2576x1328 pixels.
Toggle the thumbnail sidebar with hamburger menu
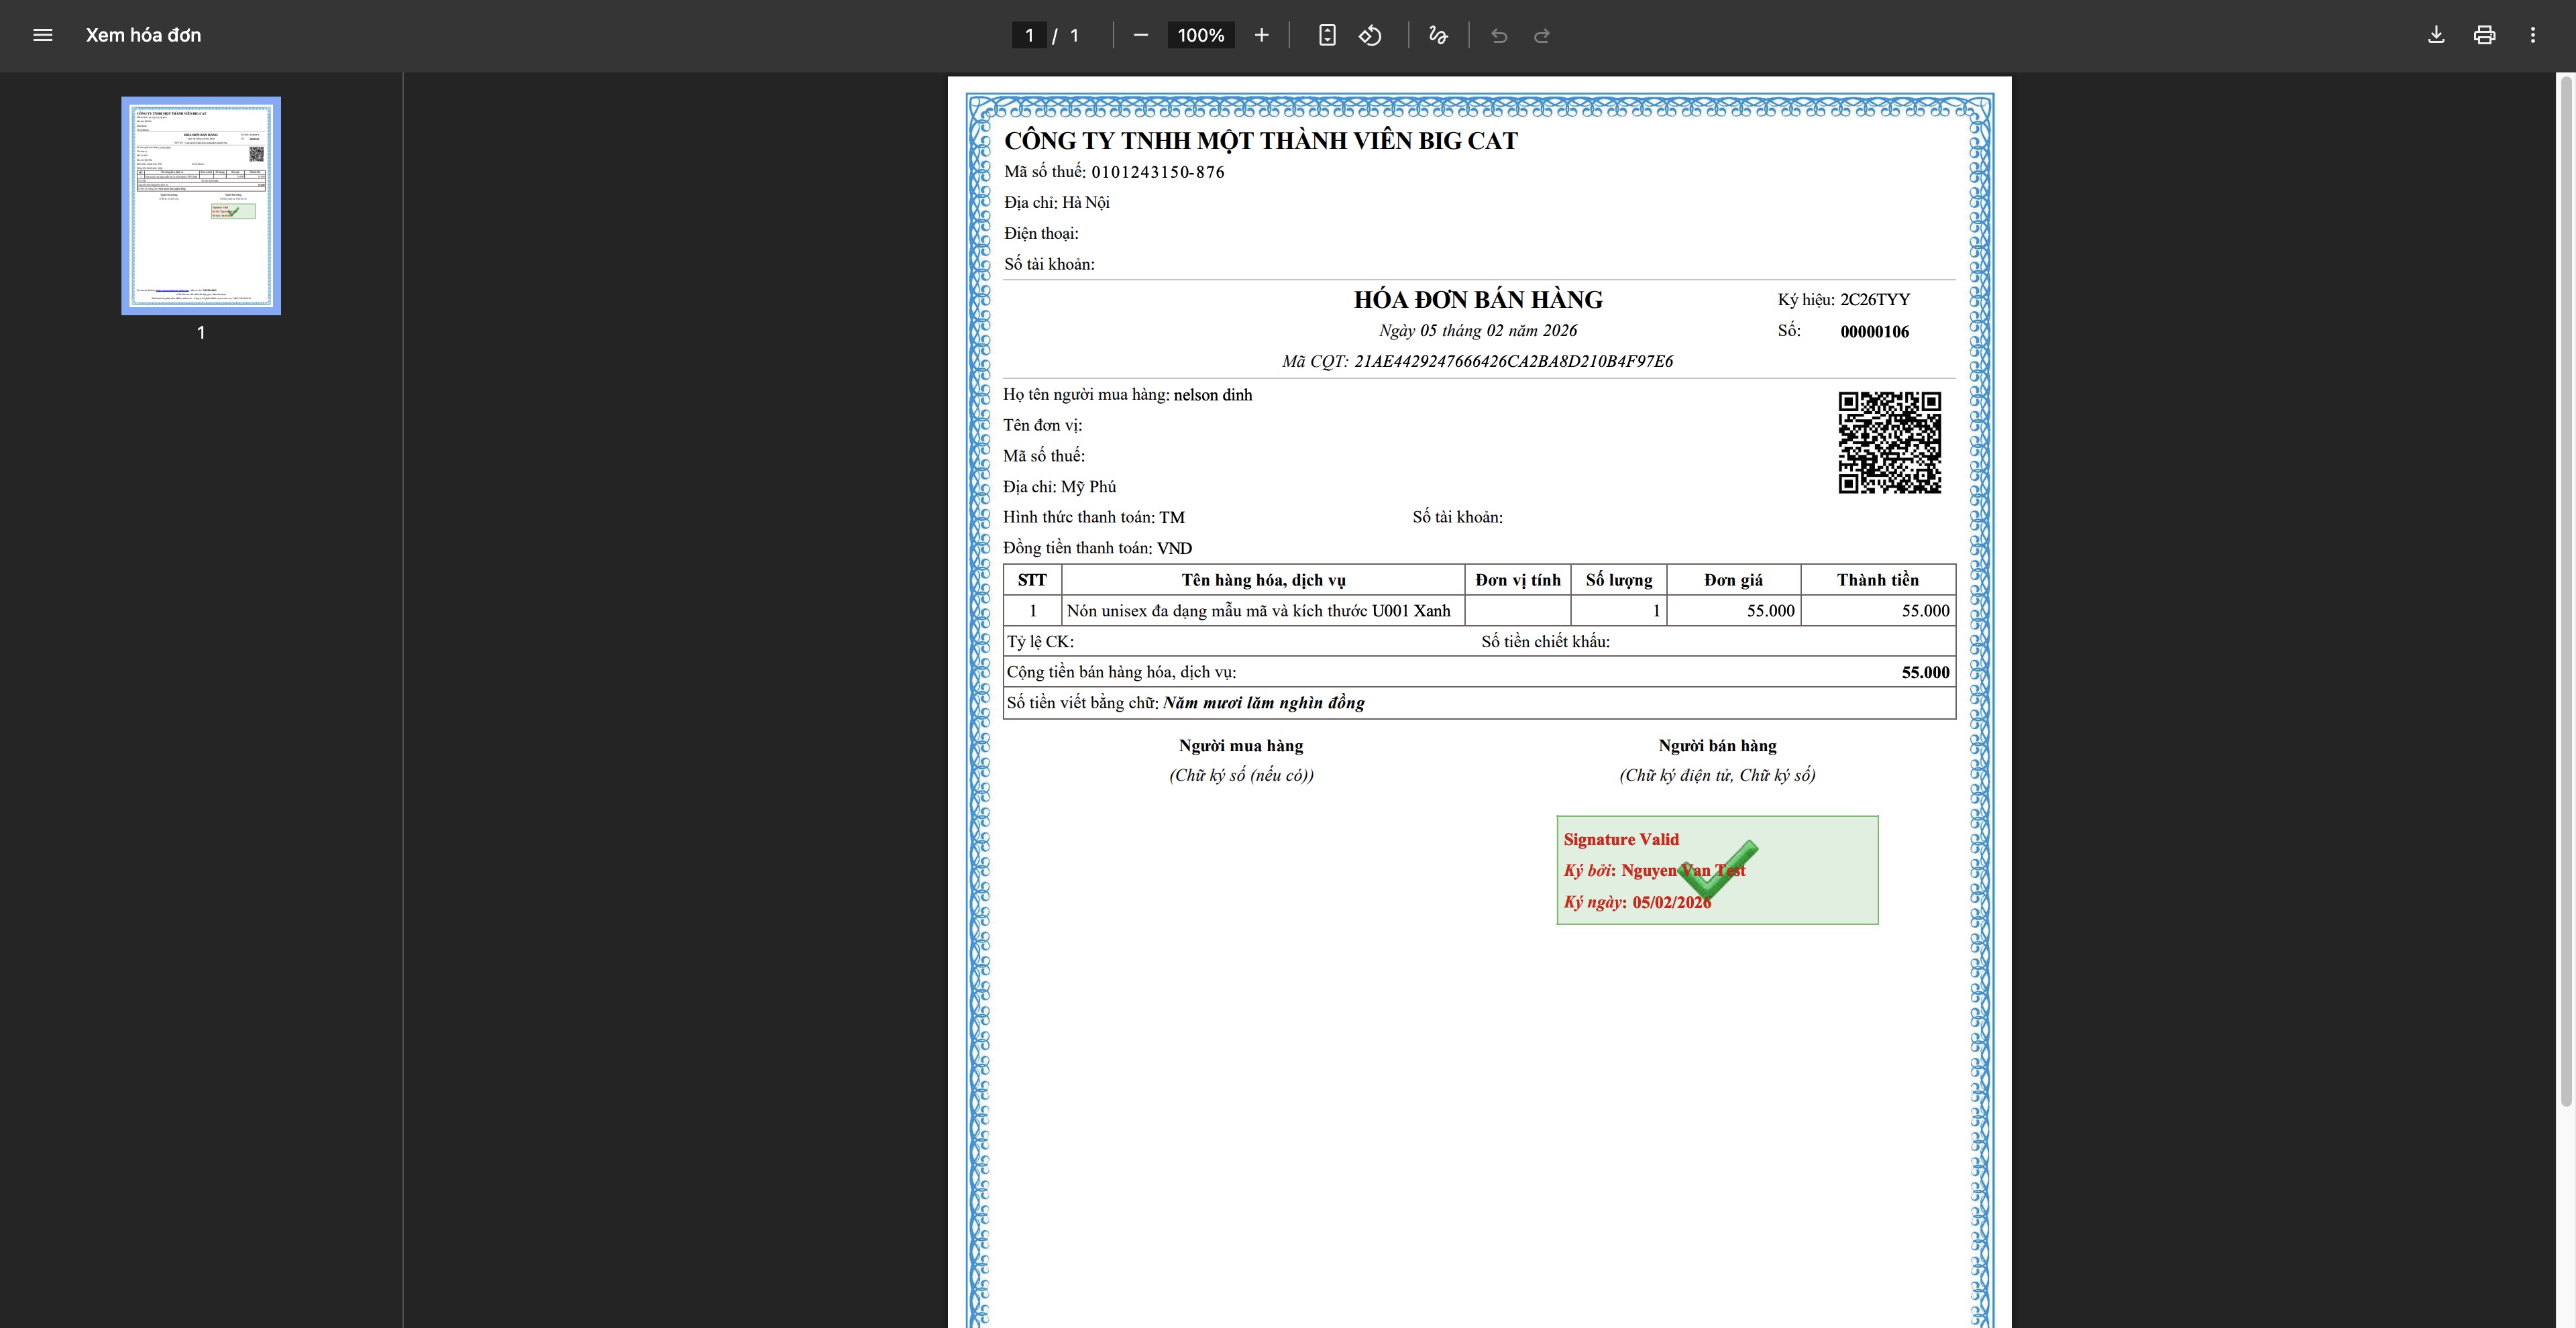43,35
